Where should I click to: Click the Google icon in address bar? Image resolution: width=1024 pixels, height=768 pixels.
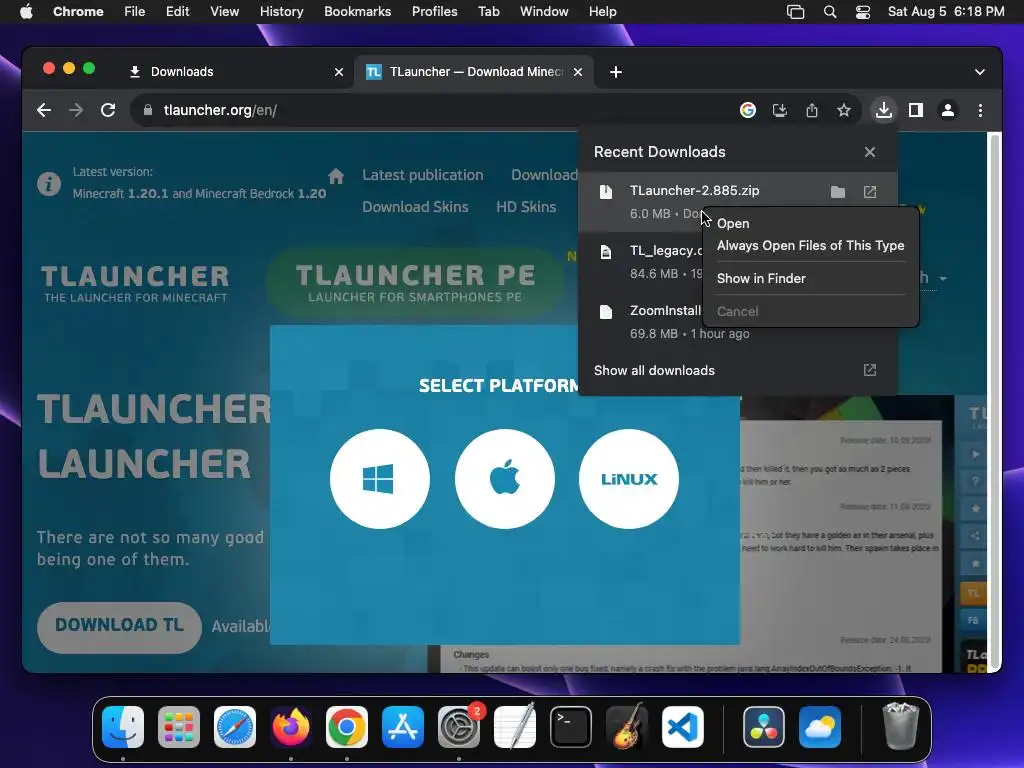748,110
